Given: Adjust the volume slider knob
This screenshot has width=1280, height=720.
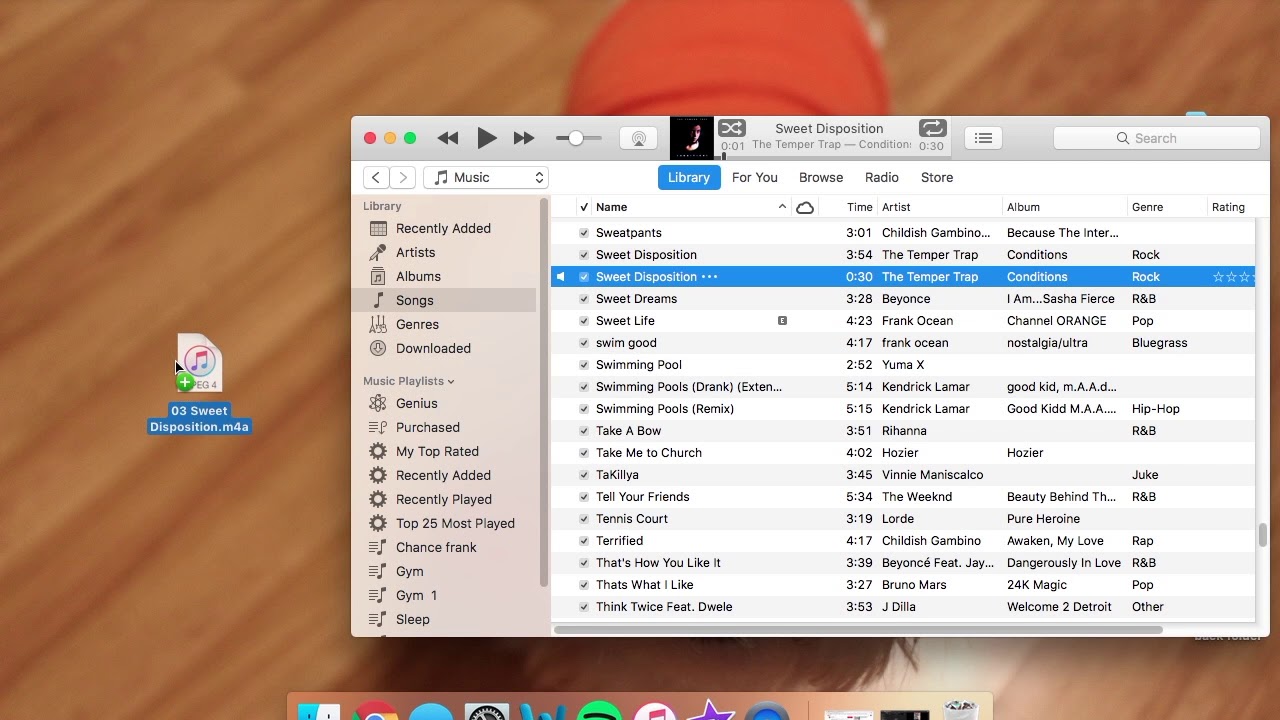Looking at the screenshot, I should coord(575,139).
